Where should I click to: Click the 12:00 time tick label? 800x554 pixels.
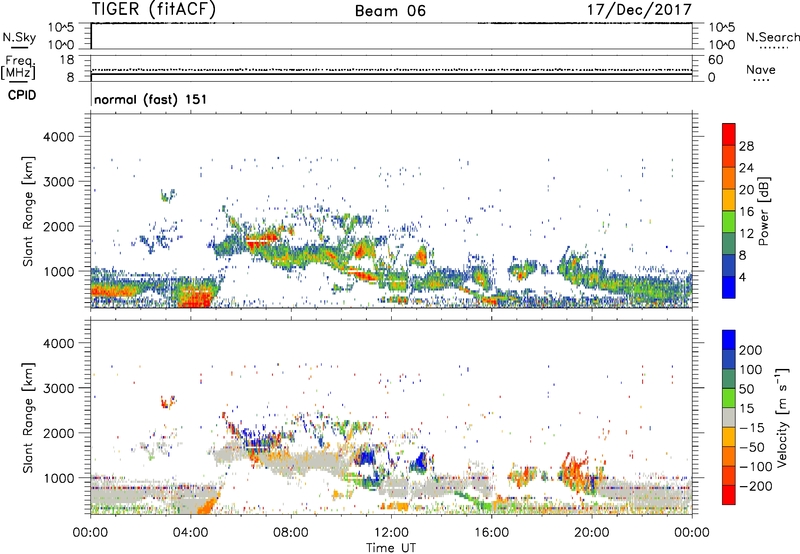391,533
